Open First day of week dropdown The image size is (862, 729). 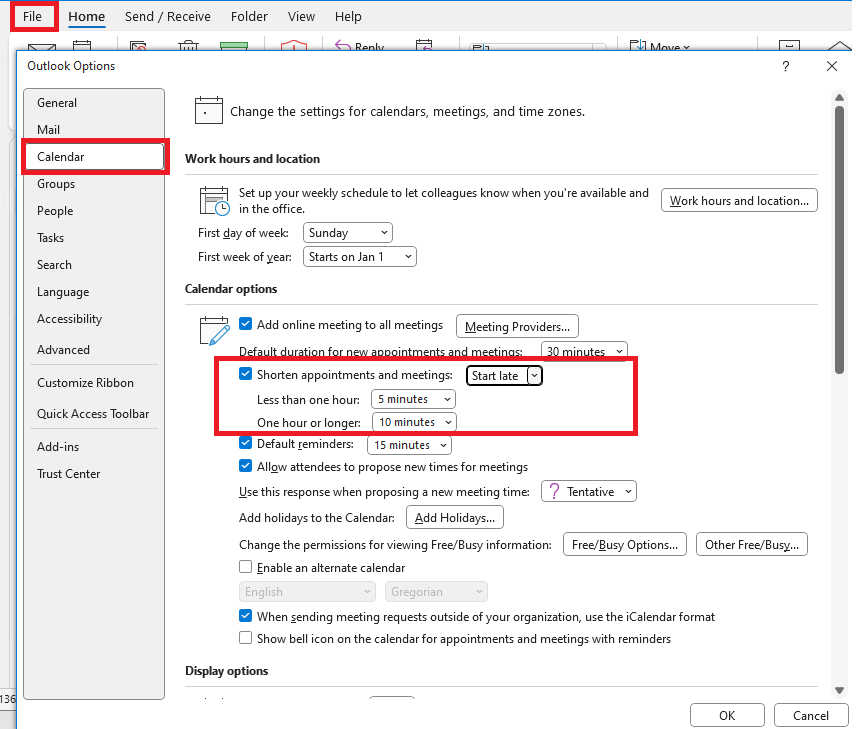pos(347,233)
